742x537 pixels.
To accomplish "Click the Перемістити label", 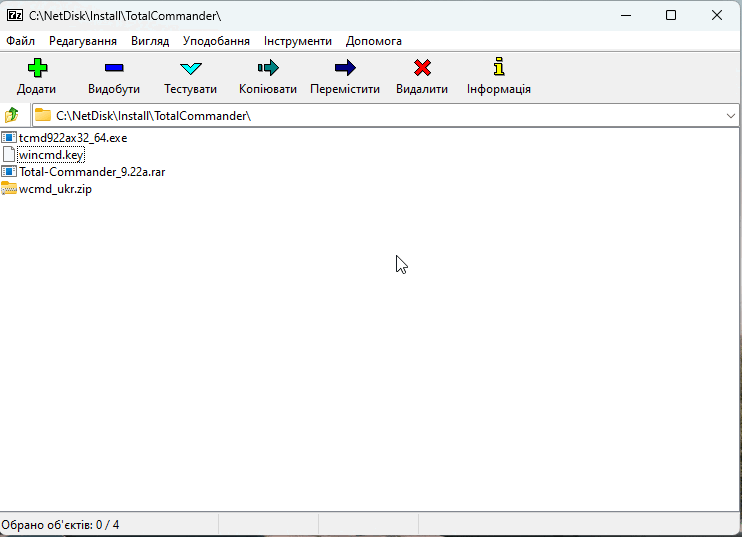I will click(345, 89).
